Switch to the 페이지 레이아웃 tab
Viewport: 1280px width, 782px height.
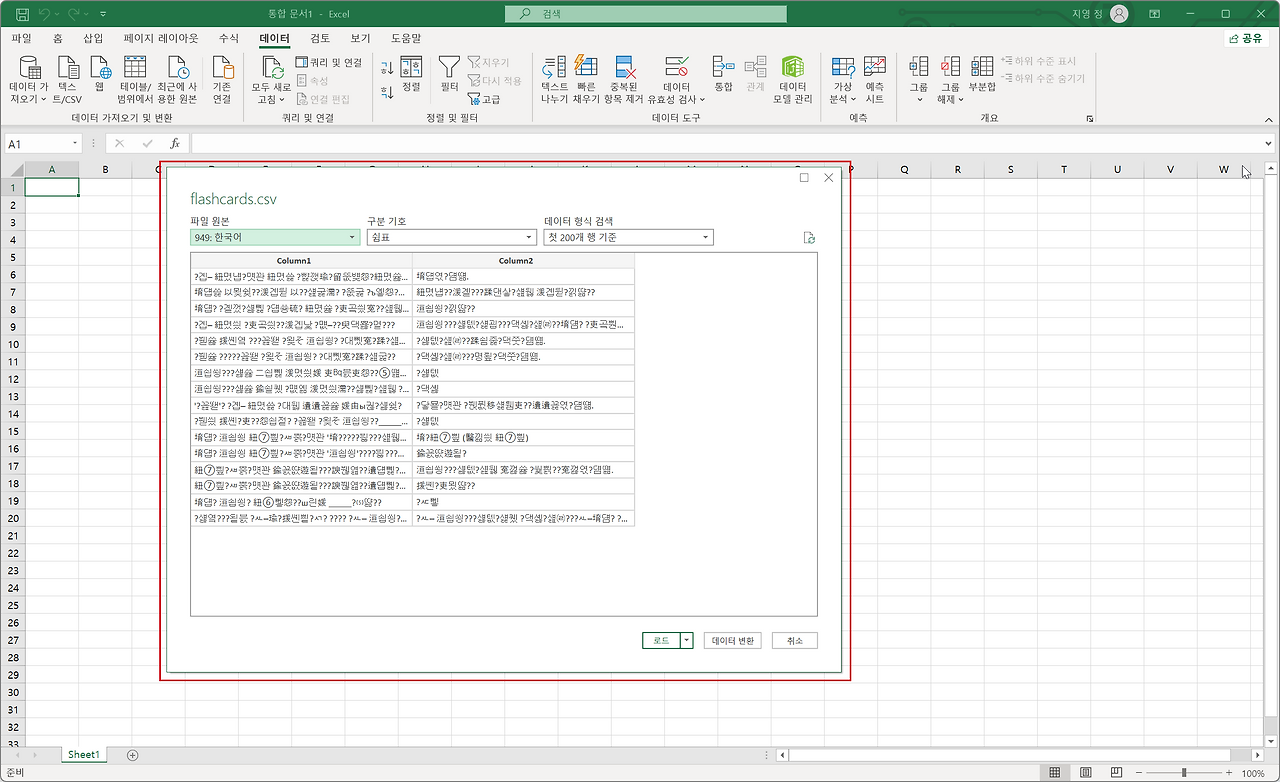pos(161,38)
